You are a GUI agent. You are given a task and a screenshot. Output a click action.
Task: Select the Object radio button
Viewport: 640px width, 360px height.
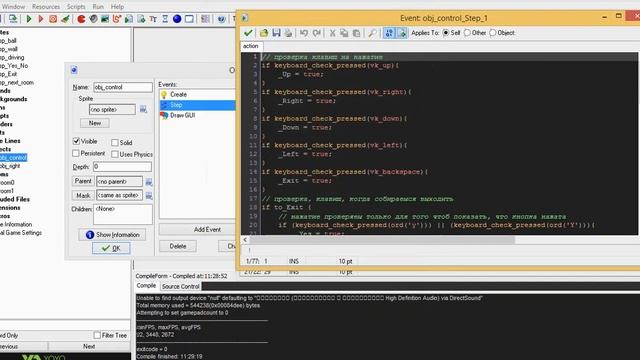pyautogui.click(x=493, y=33)
